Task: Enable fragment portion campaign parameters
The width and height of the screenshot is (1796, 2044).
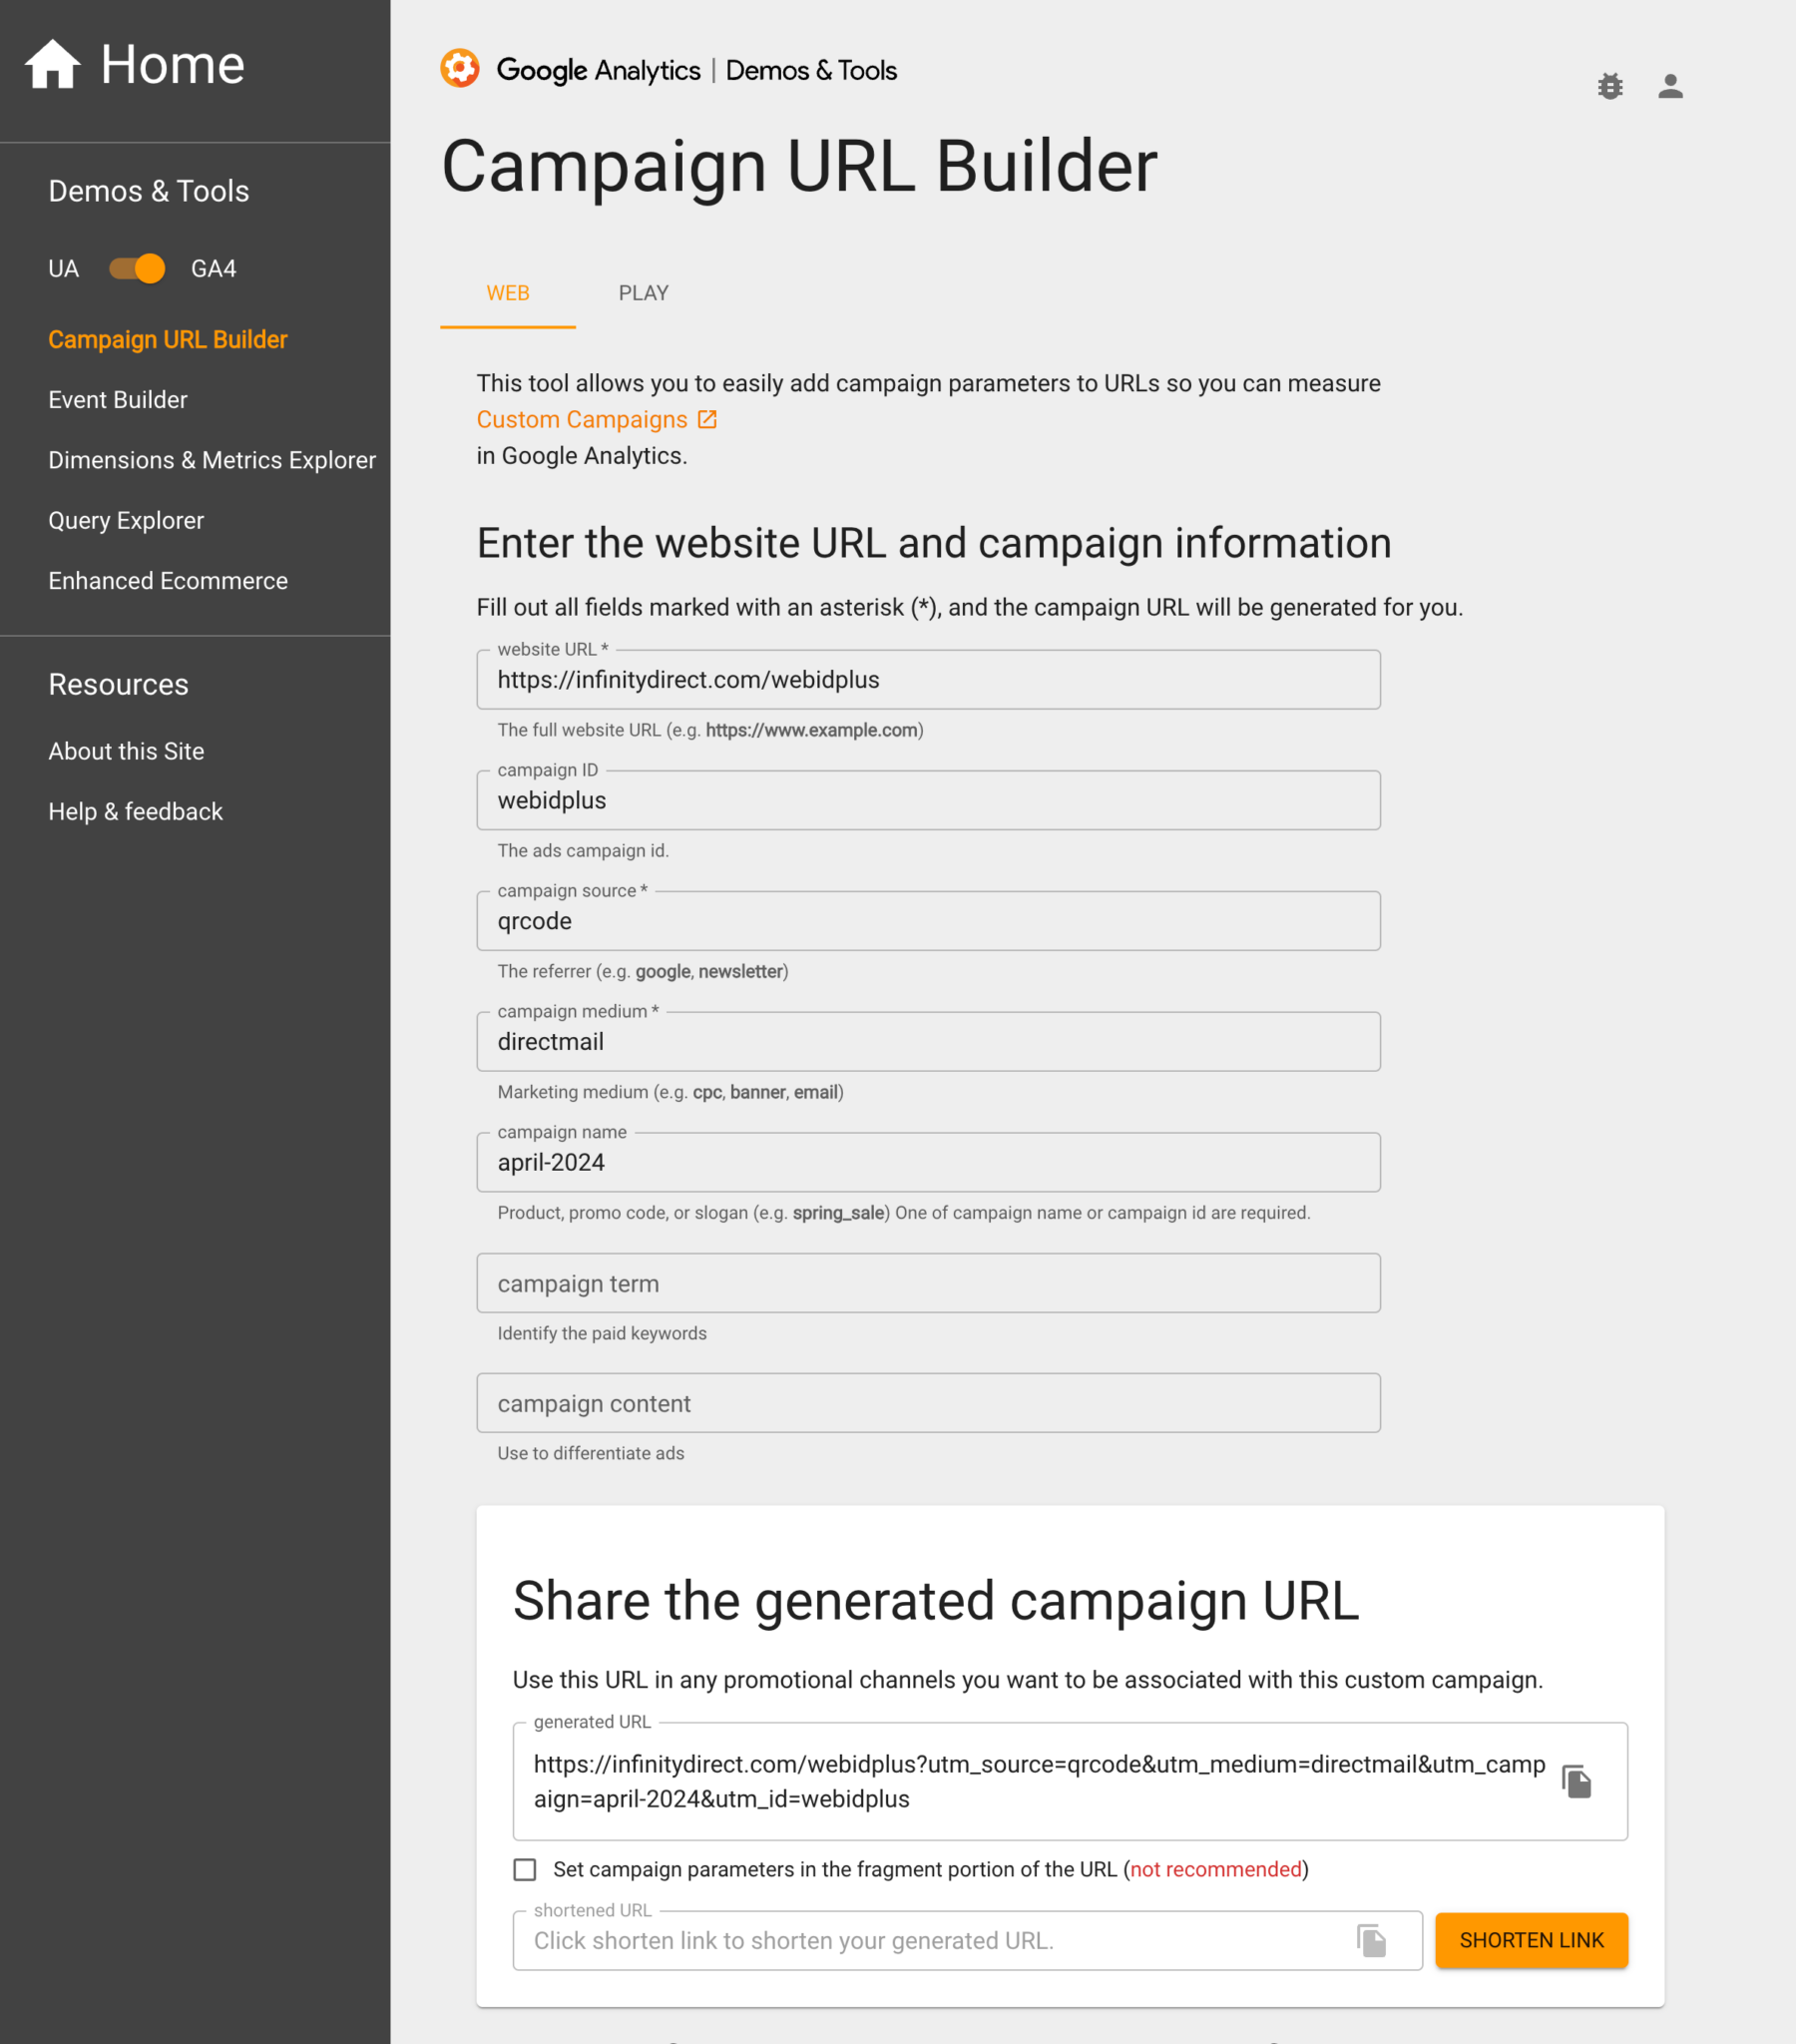Action: pyautogui.click(x=527, y=1869)
